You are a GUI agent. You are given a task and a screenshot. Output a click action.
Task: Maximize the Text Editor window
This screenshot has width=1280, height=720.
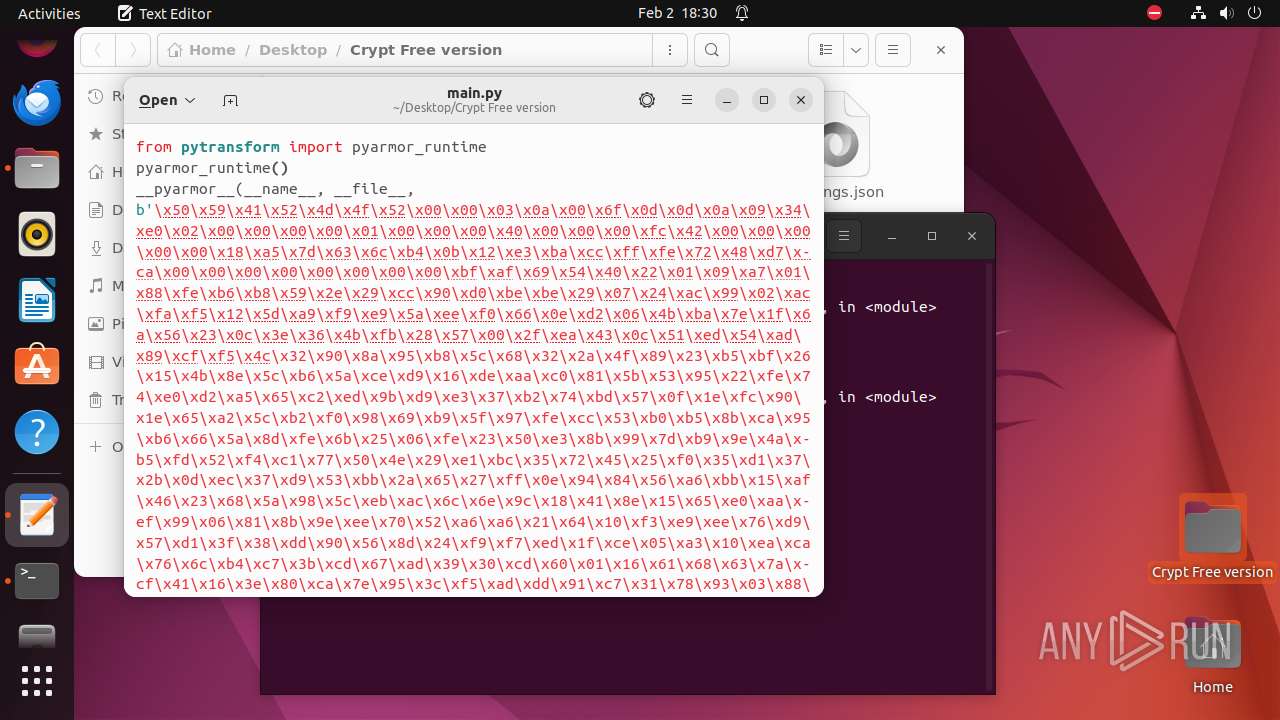pos(764,100)
